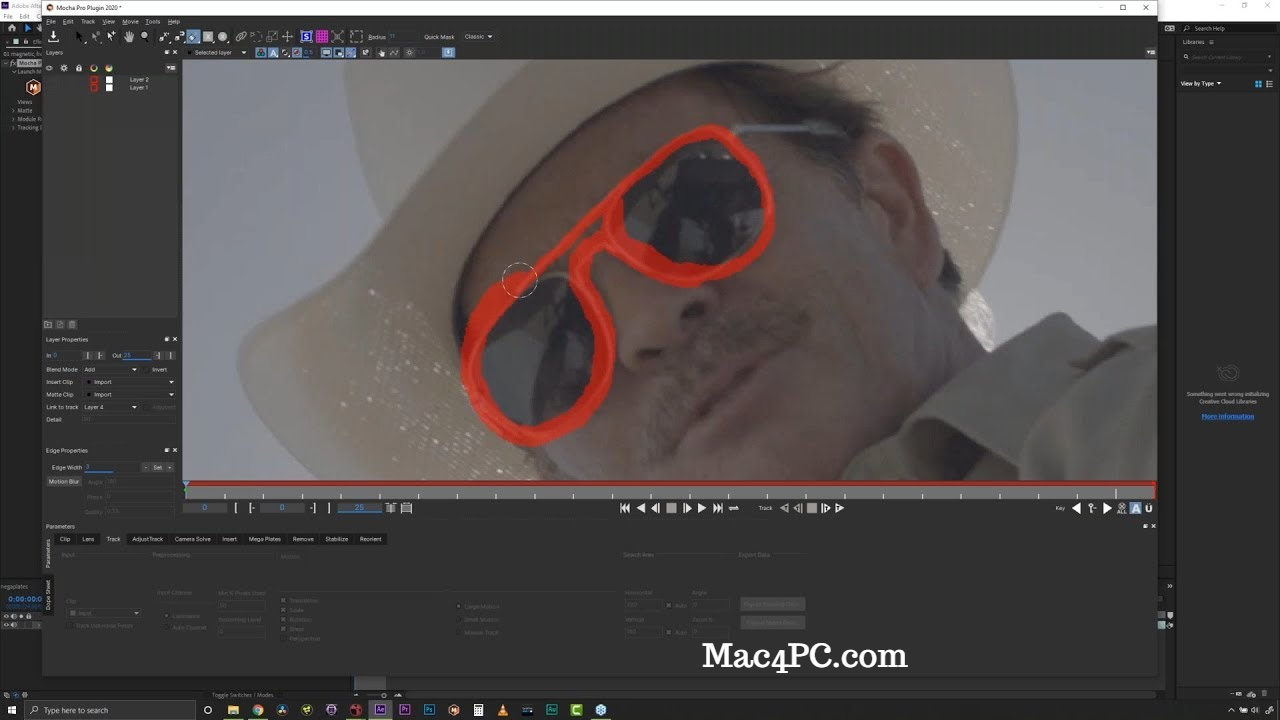The width and height of the screenshot is (1280, 720).
Task: Select the Add X-Spline to layer tool
Action: click(178, 37)
